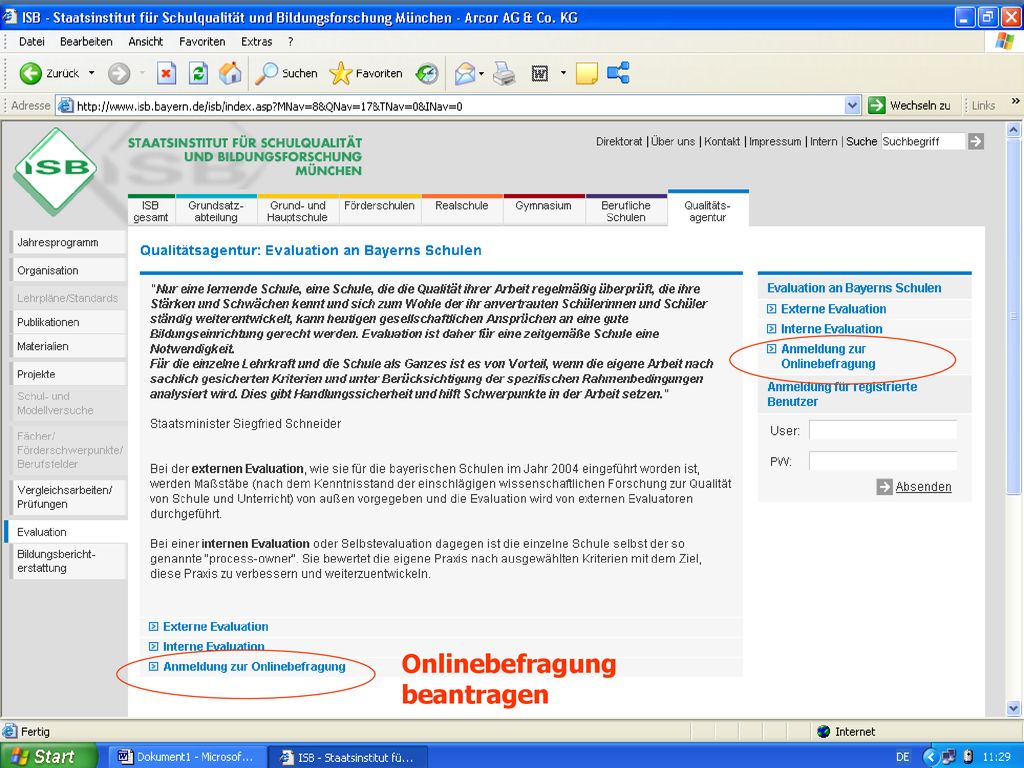Click the PW password field

[x=883, y=461]
